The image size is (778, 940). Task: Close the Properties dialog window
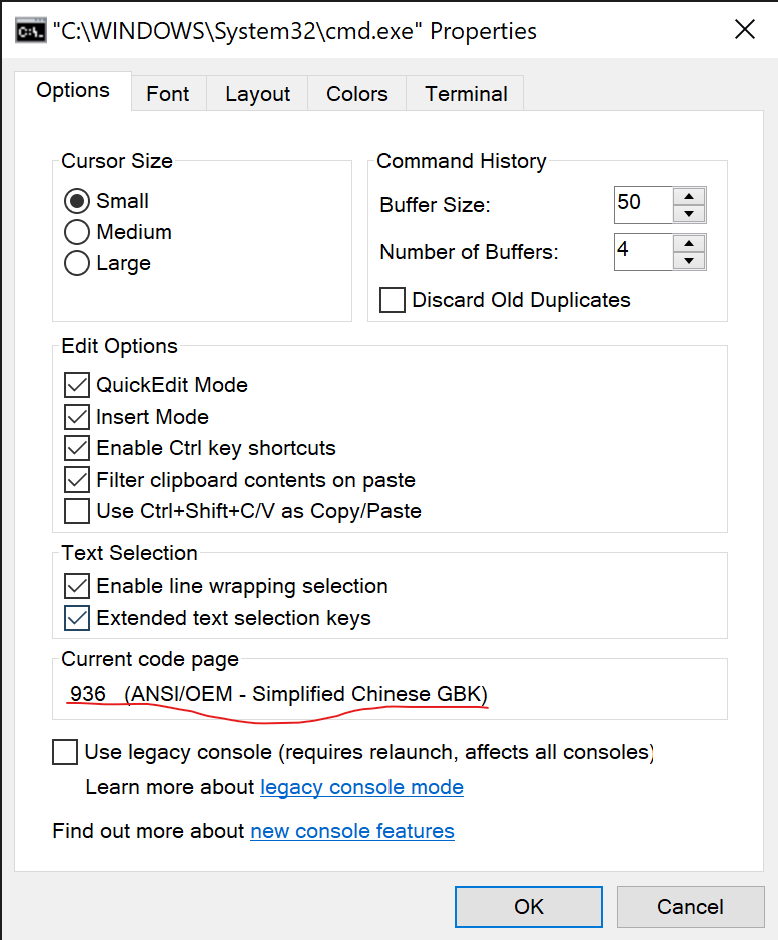pos(745,30)
